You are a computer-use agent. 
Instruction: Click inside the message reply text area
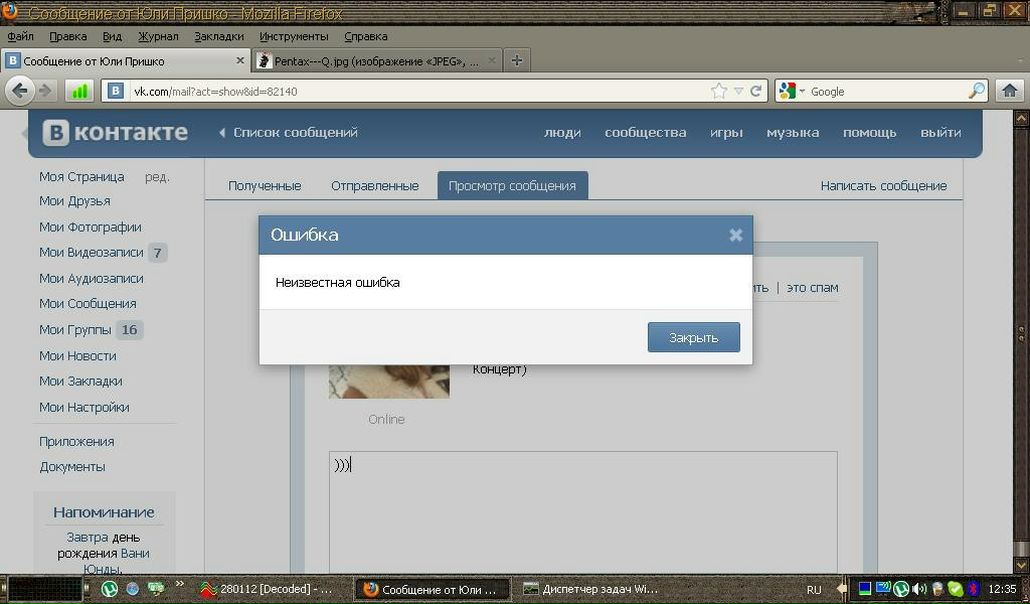click(x=582, y=510)
